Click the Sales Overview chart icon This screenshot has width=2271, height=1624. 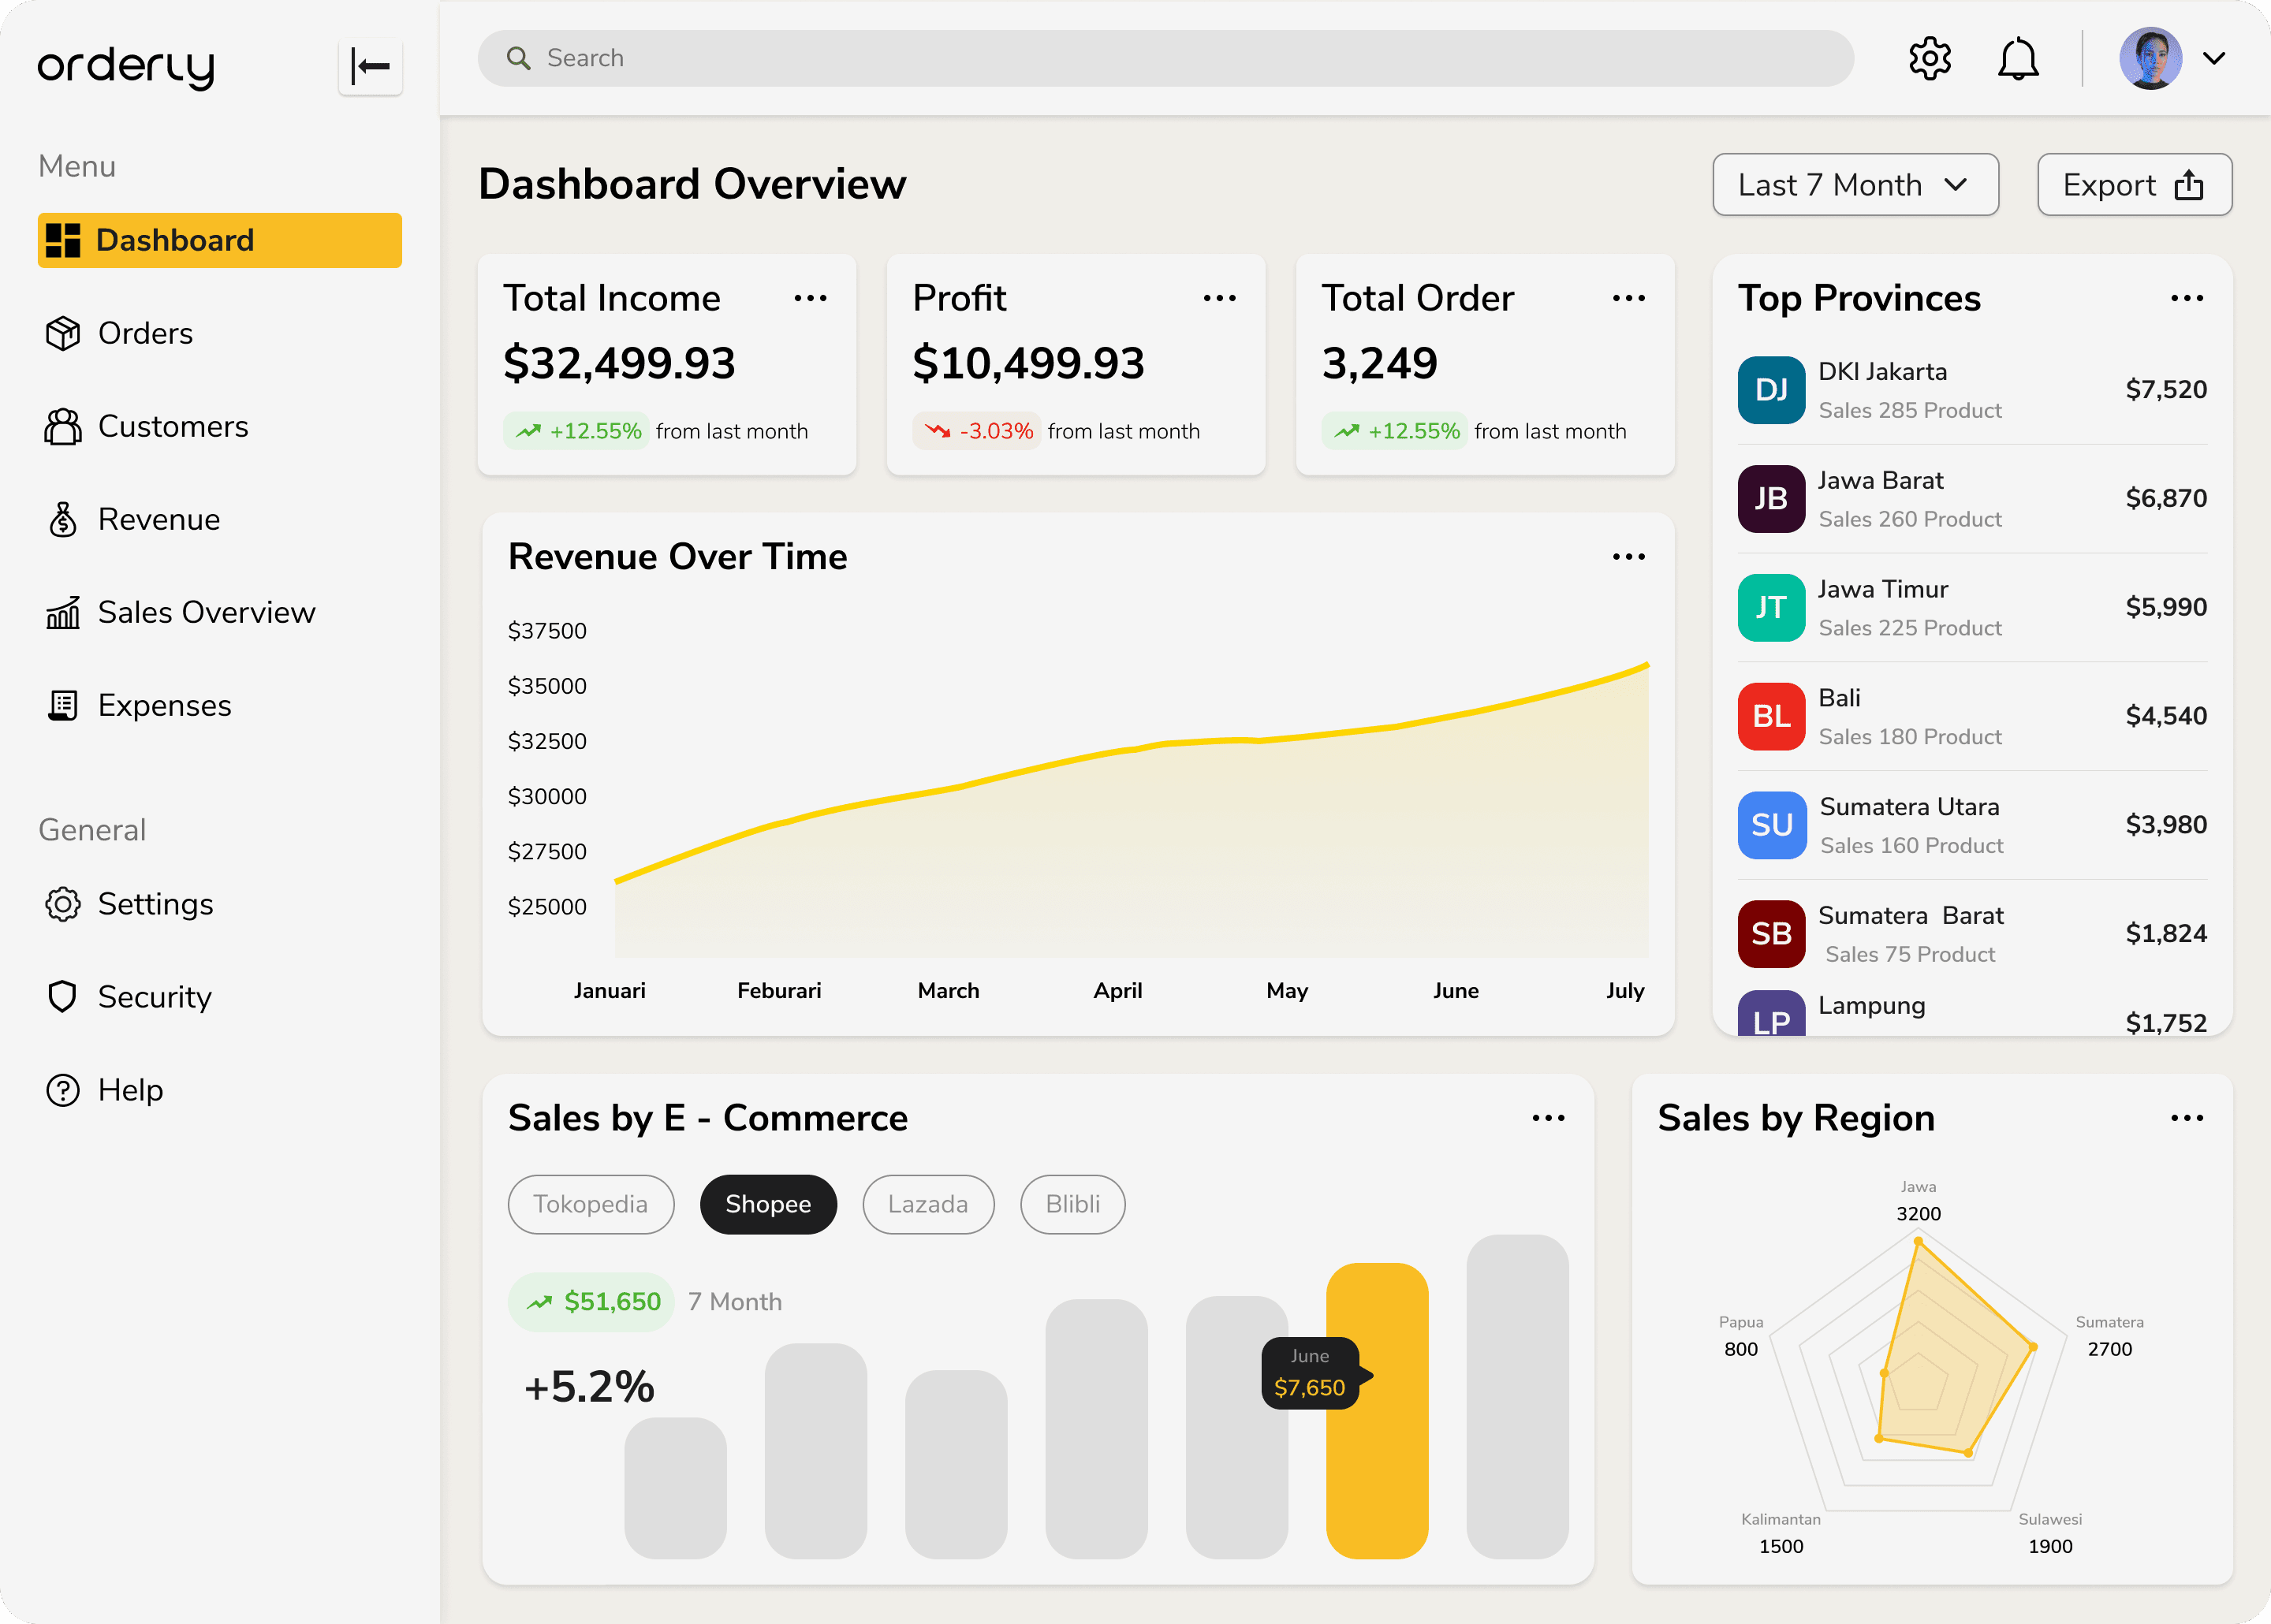pyautogui.click(x=63, y=612)
